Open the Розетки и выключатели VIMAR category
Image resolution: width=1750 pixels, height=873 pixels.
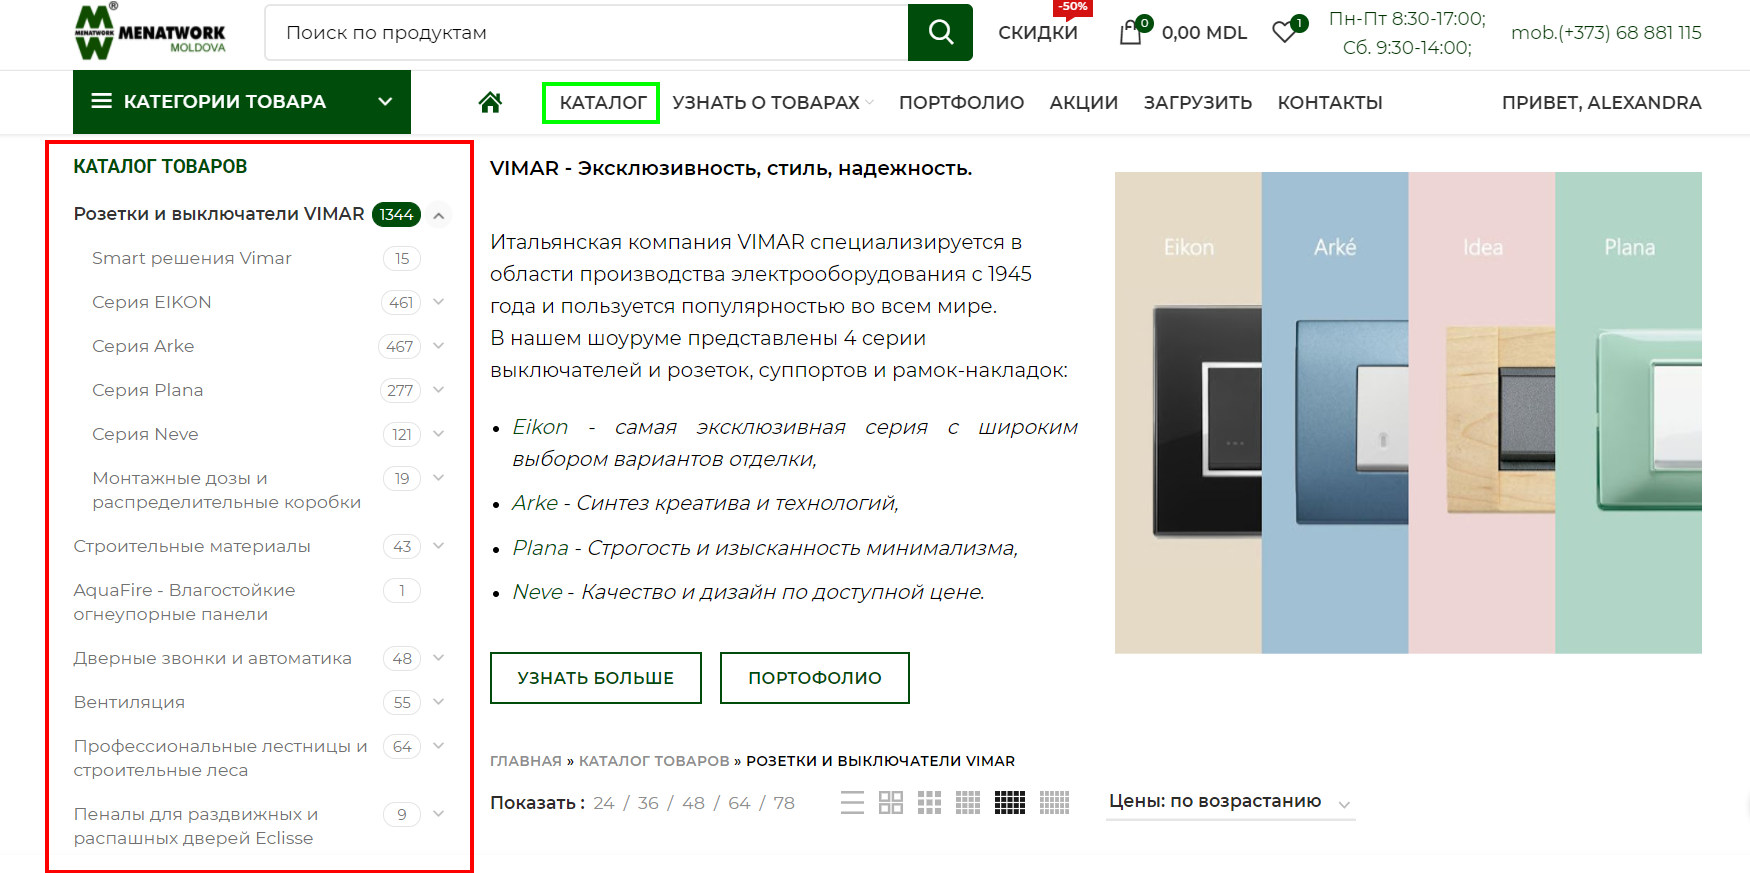point(219,214)
